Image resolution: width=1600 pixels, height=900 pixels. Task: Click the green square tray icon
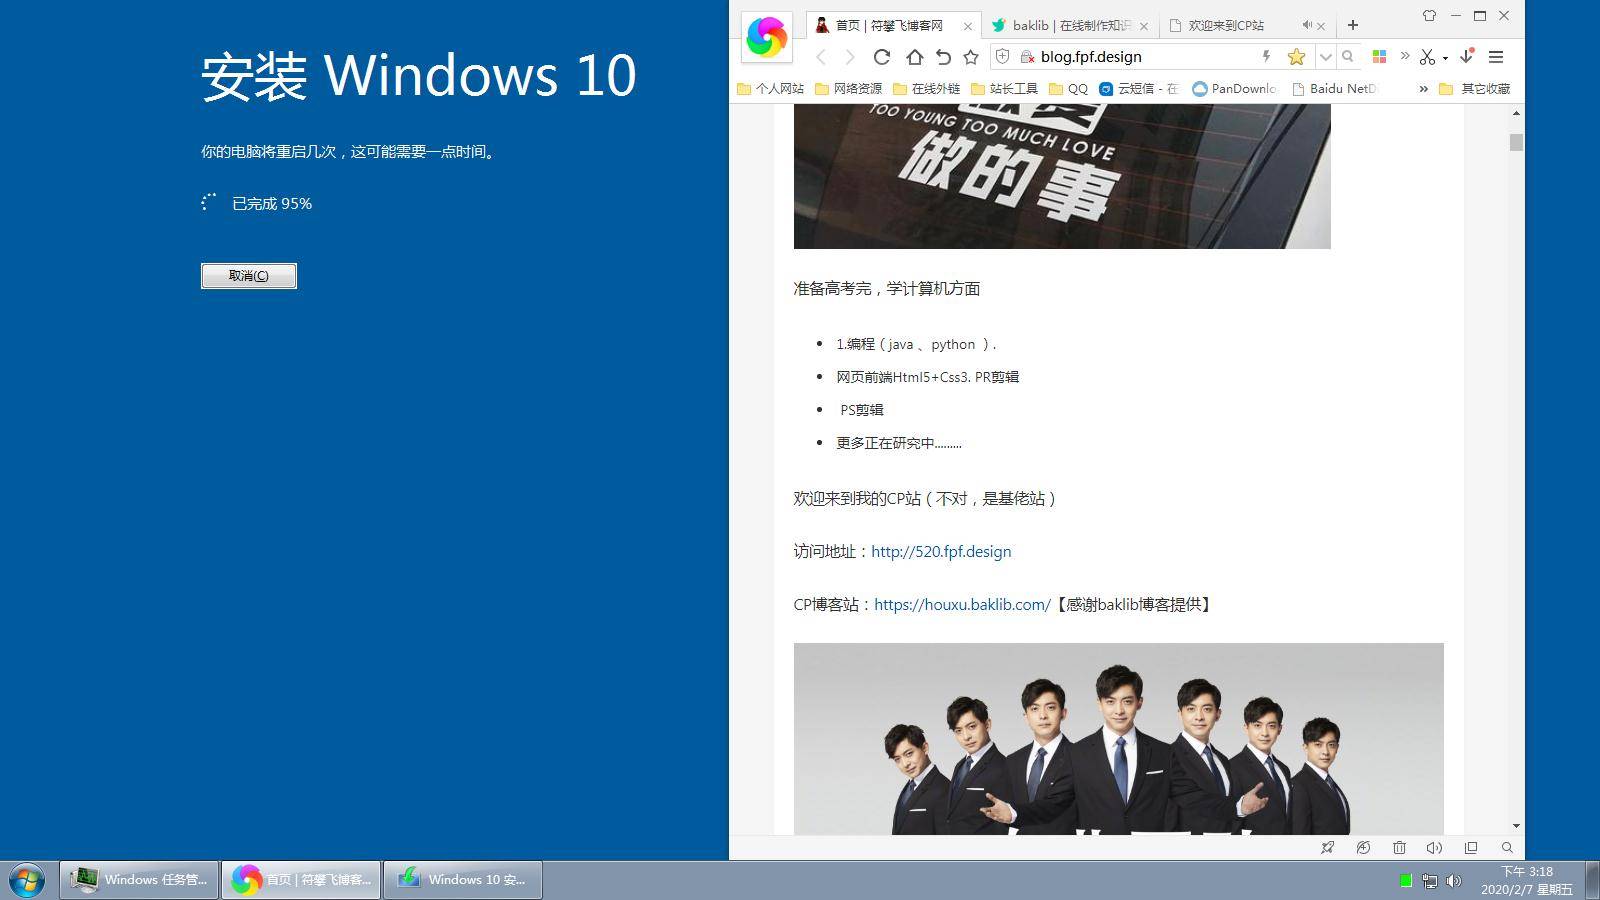pos(1406,881)
